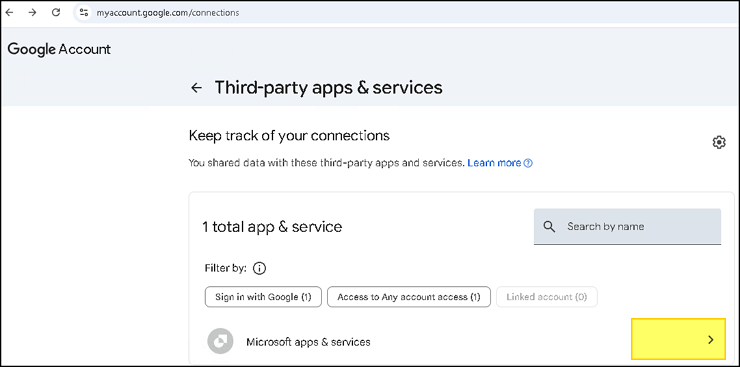Open site information icon in address bar
This screenshot has height=367, width=740.
(84, 13)
